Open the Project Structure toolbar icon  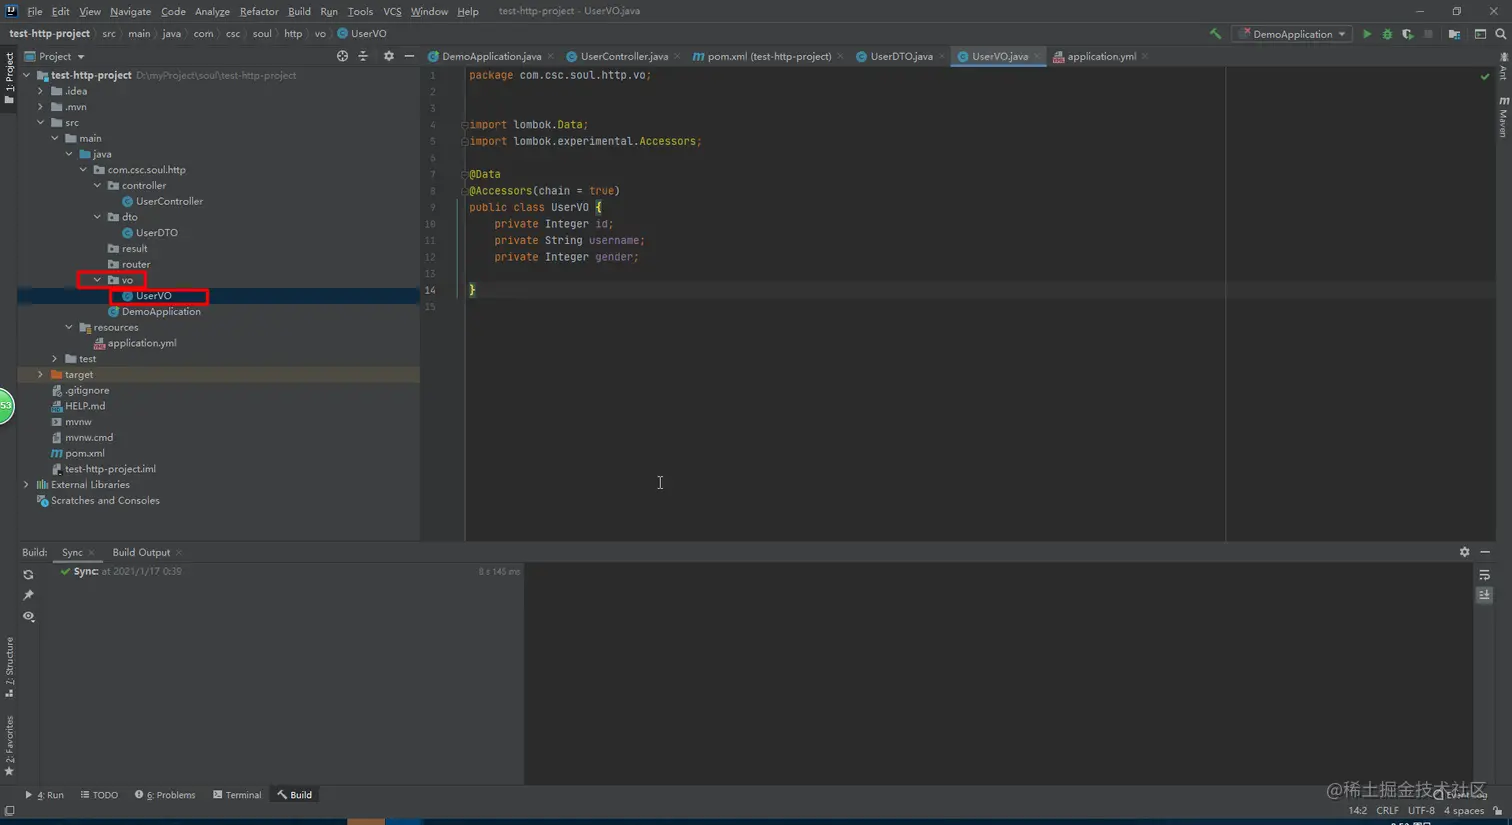point(1454,34)
